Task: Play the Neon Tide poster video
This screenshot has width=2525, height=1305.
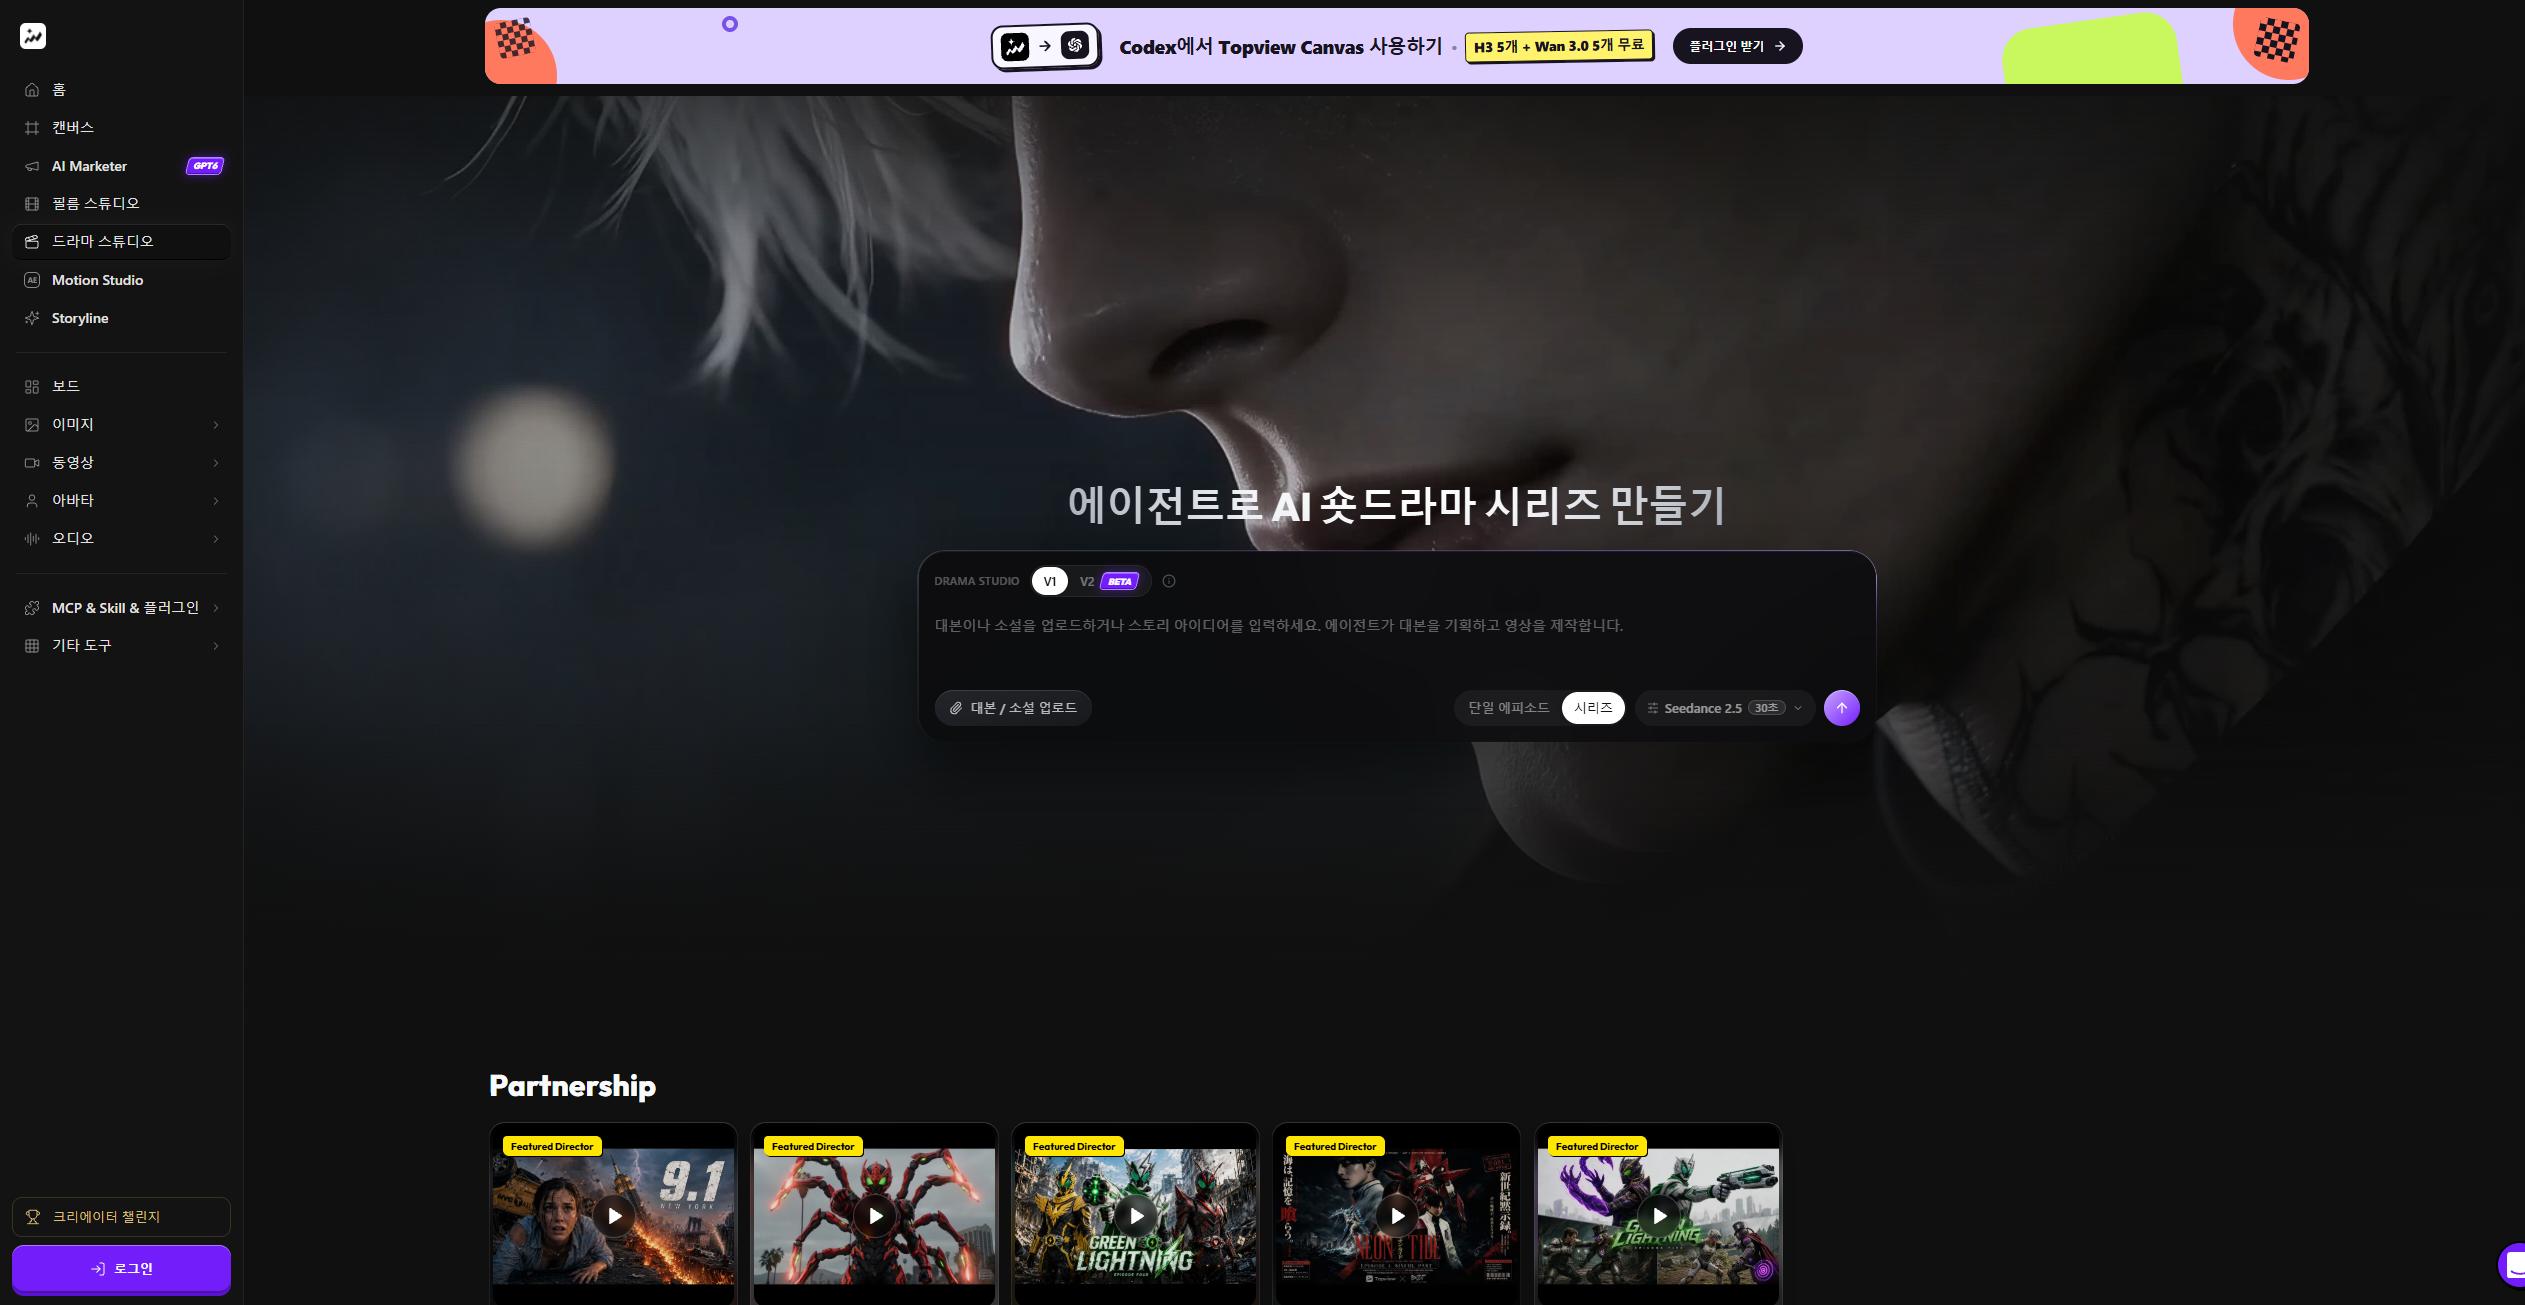Action: pos(1397,1216)
